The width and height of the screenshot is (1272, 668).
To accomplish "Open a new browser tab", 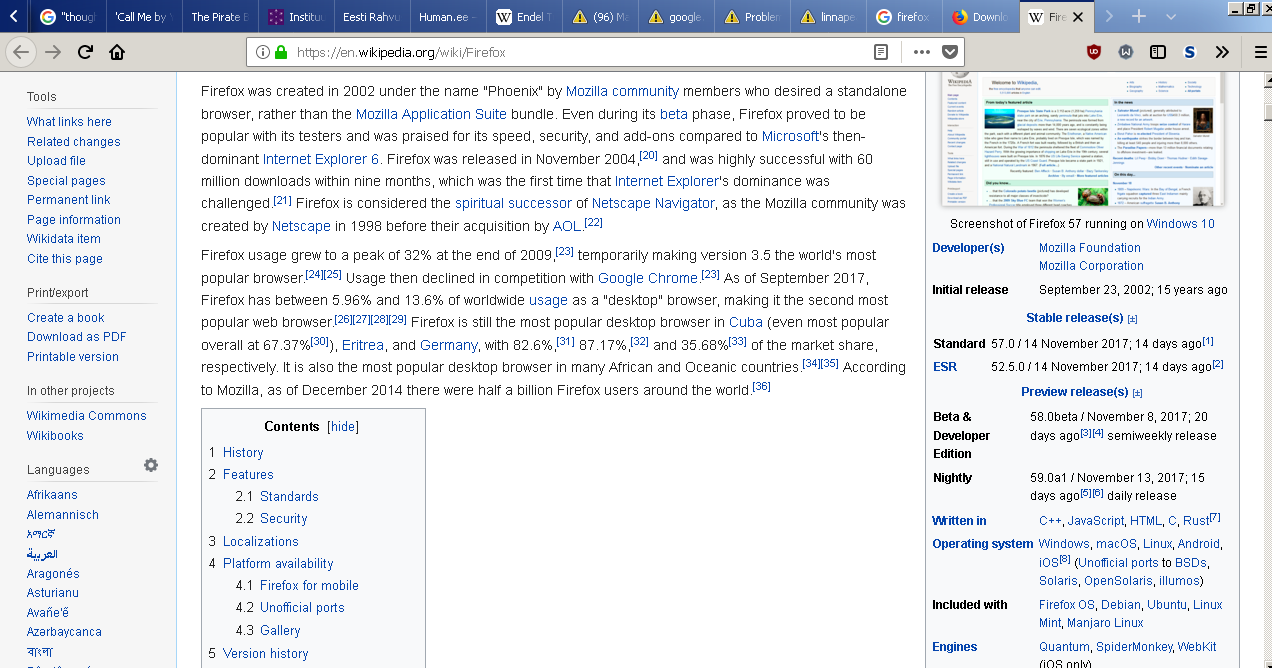I will tap(1139, 17).
